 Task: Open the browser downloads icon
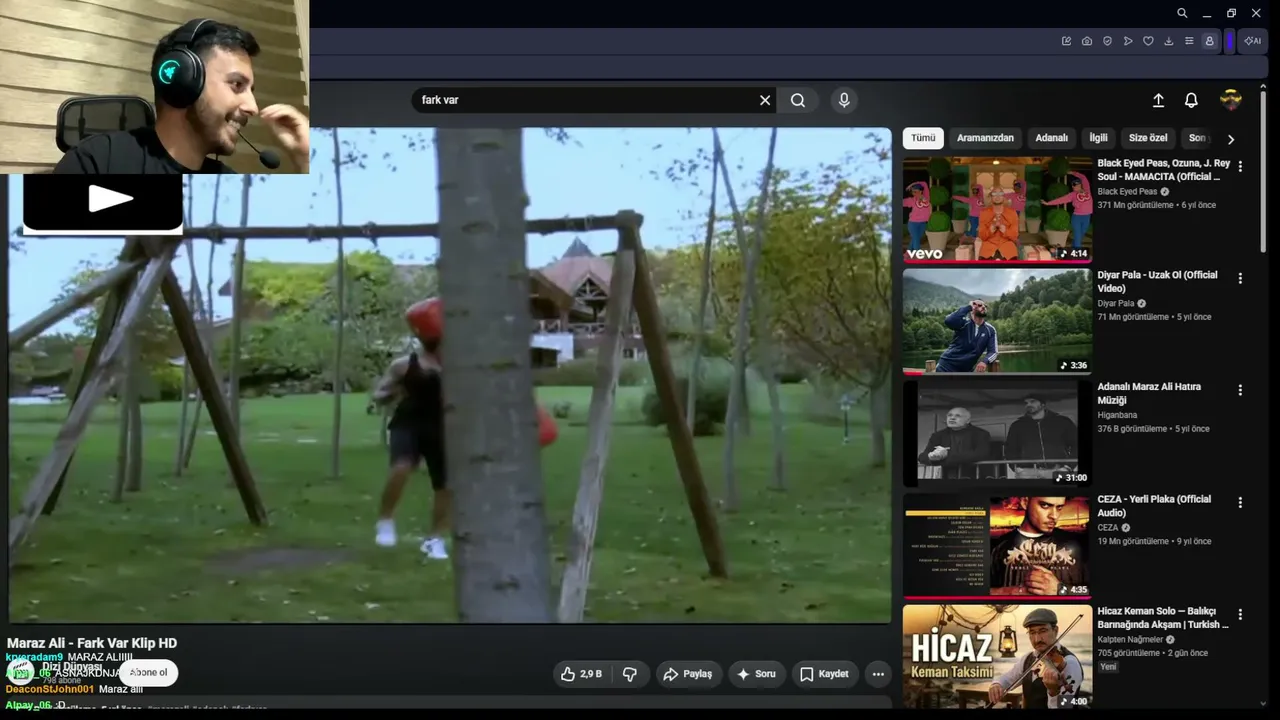pos(1169,41)
